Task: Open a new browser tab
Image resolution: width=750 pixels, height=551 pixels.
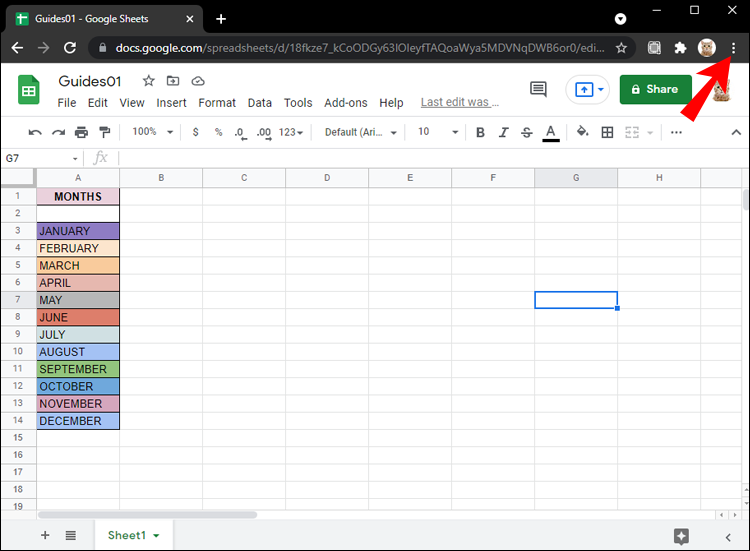Action: 221,19
